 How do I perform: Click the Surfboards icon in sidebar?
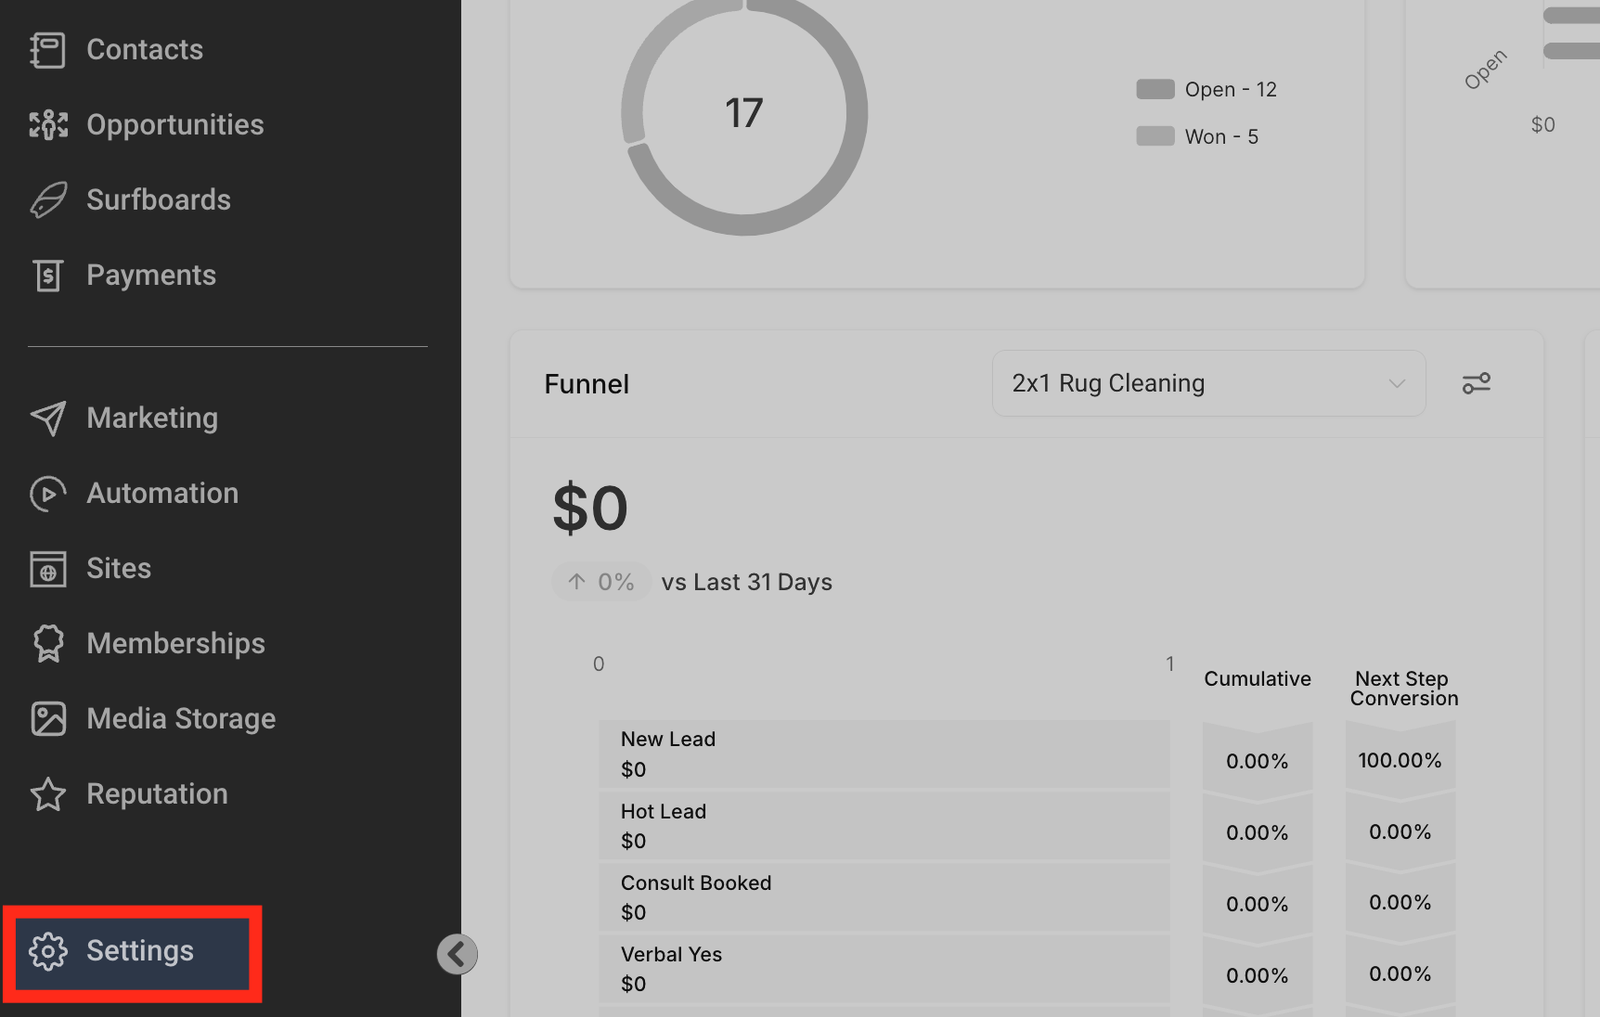[47, 200]
